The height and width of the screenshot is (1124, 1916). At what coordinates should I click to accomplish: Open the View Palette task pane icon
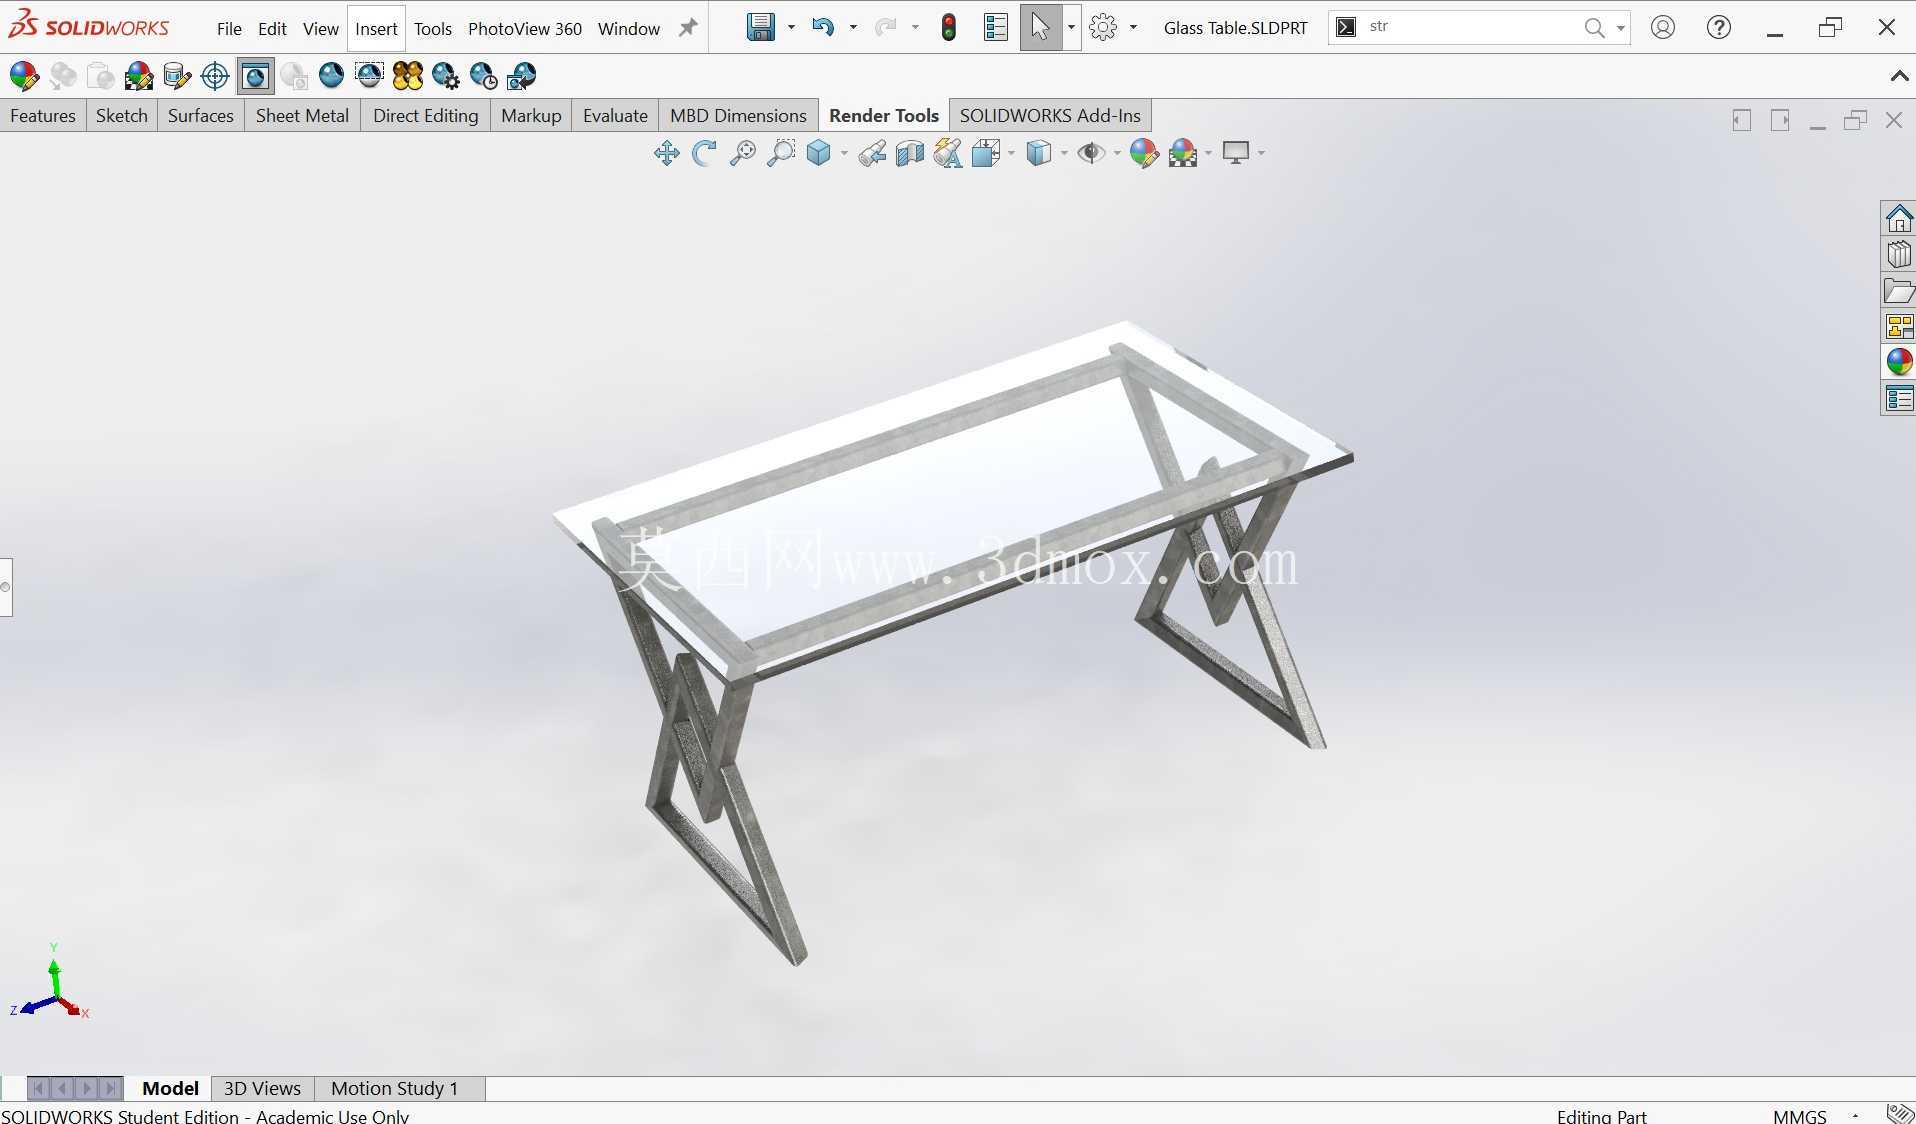coord(1899,326)
